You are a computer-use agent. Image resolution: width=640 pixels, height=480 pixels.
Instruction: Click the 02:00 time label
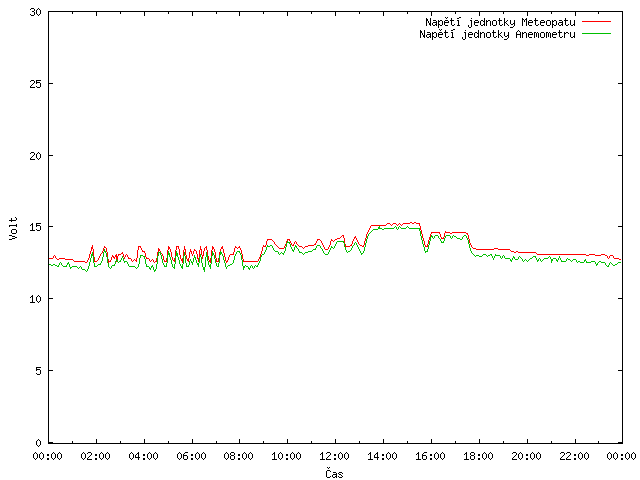pyautogui.click(x=96, y=456)
